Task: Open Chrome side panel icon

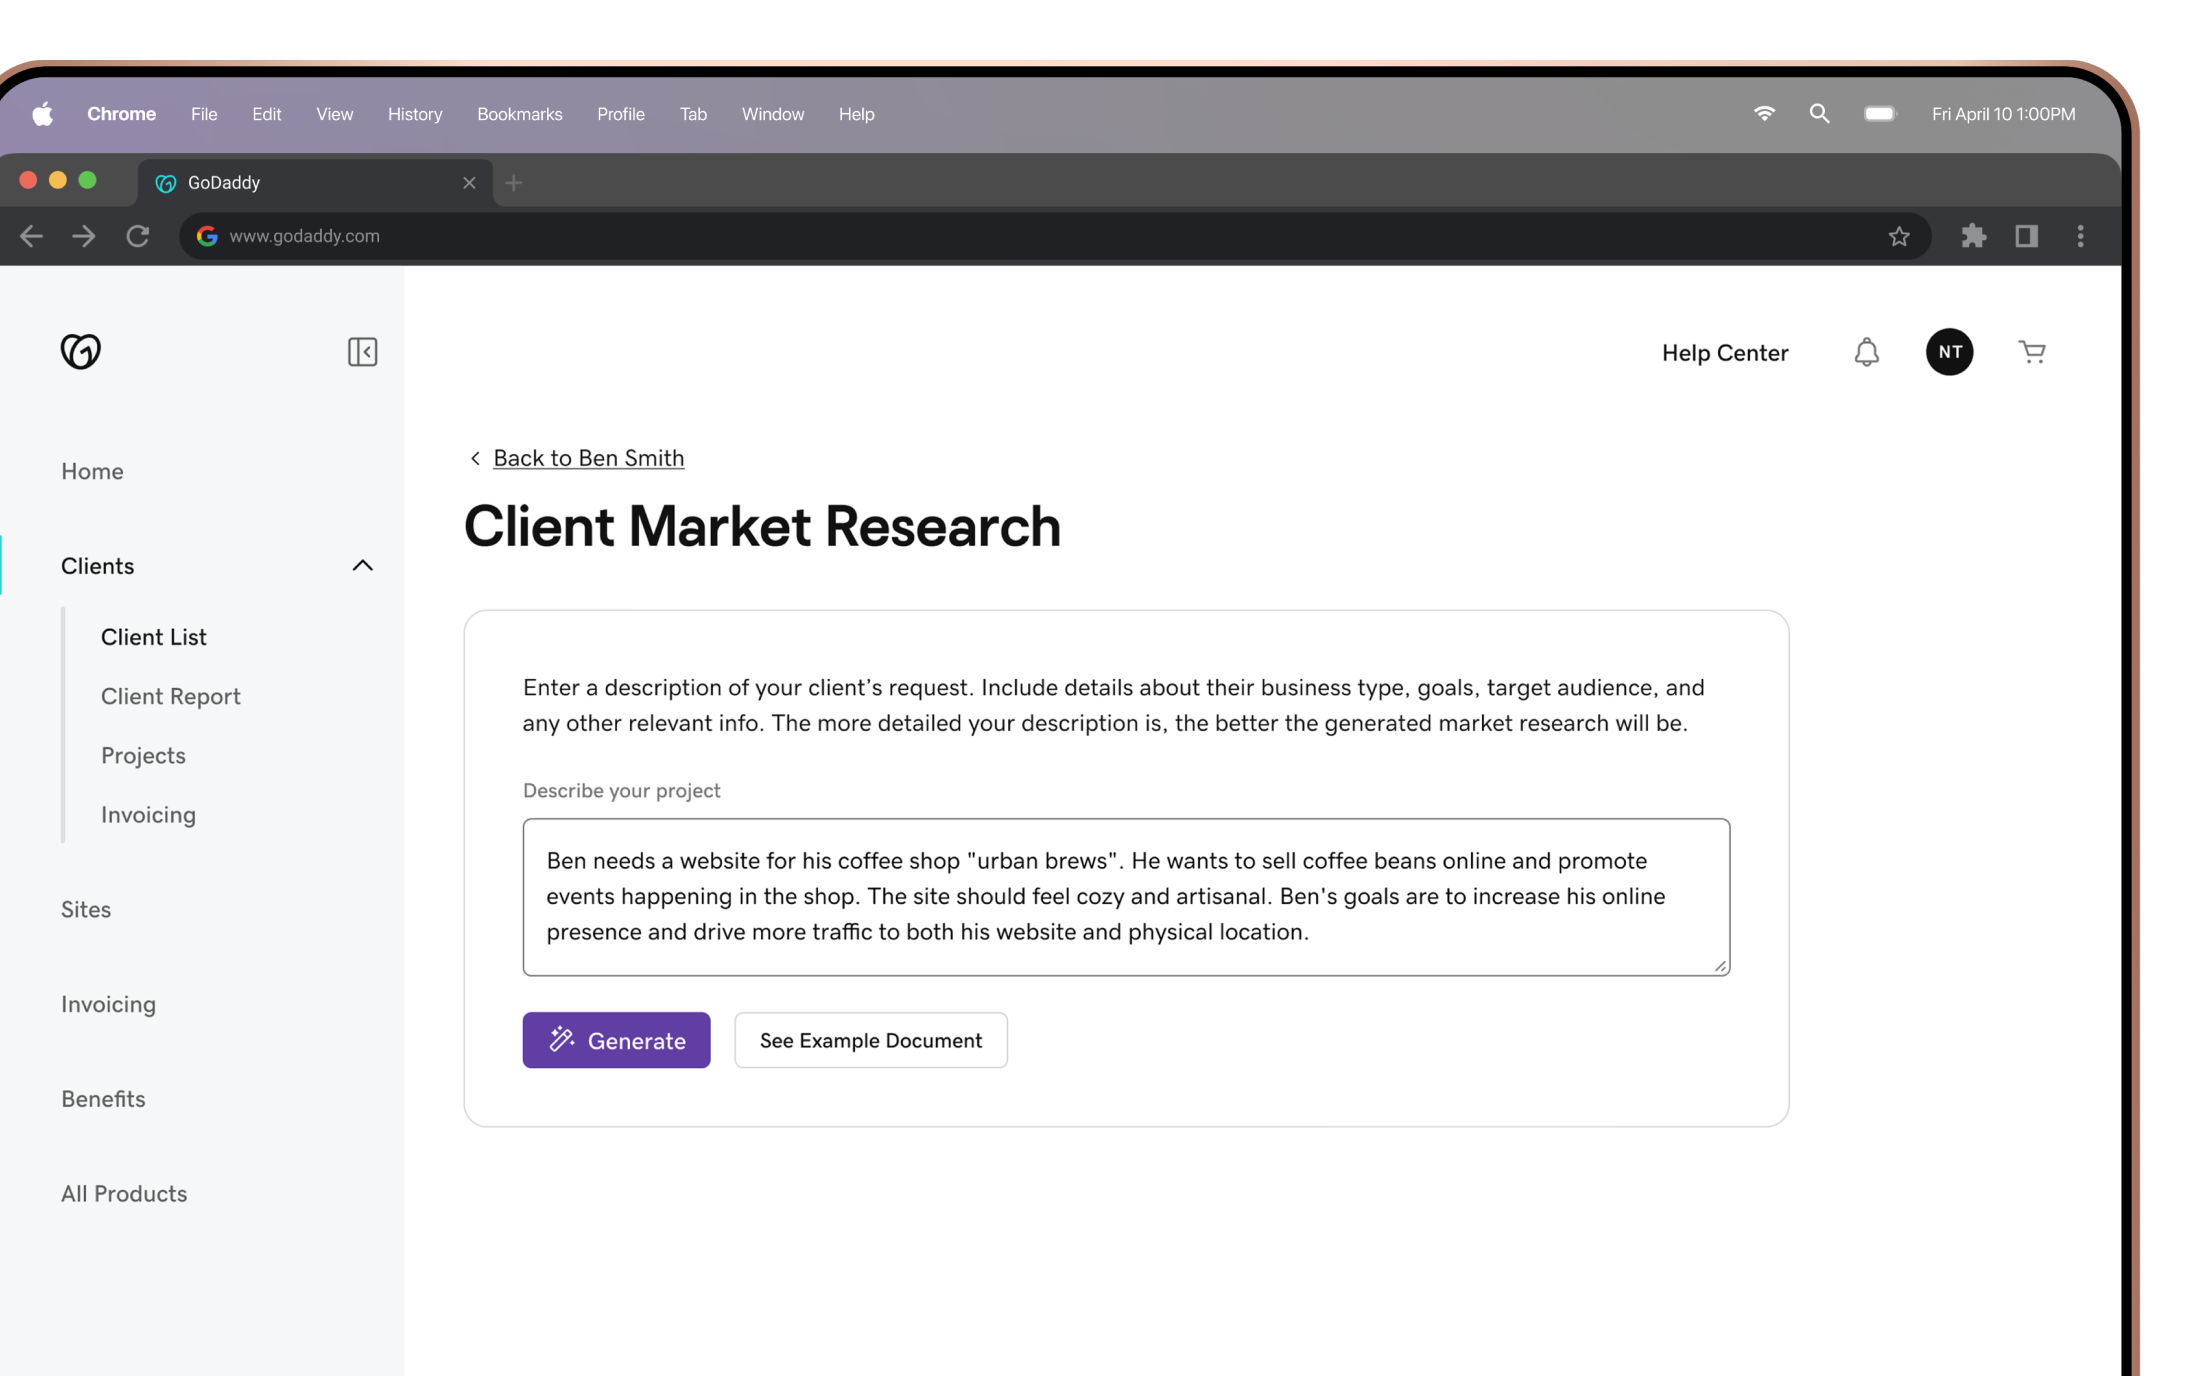Action: pyautogui.click(x=2026, y=236)
